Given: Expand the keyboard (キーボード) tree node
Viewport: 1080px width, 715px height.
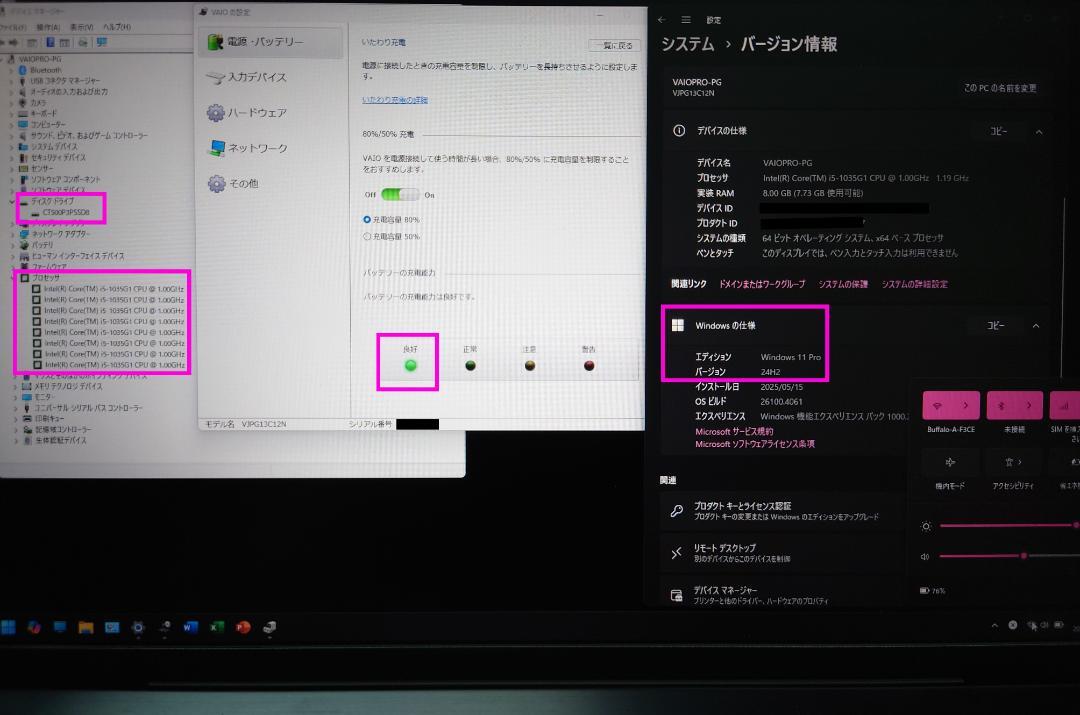Looking at the screenshot, I should tap(11, 114).
